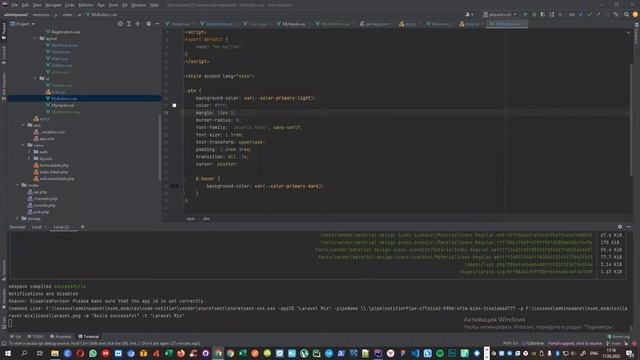The height and width of the screenshot is (360, 640).
Task: Click the undo arrow icon in top toolbar
Action: (616, 14)
